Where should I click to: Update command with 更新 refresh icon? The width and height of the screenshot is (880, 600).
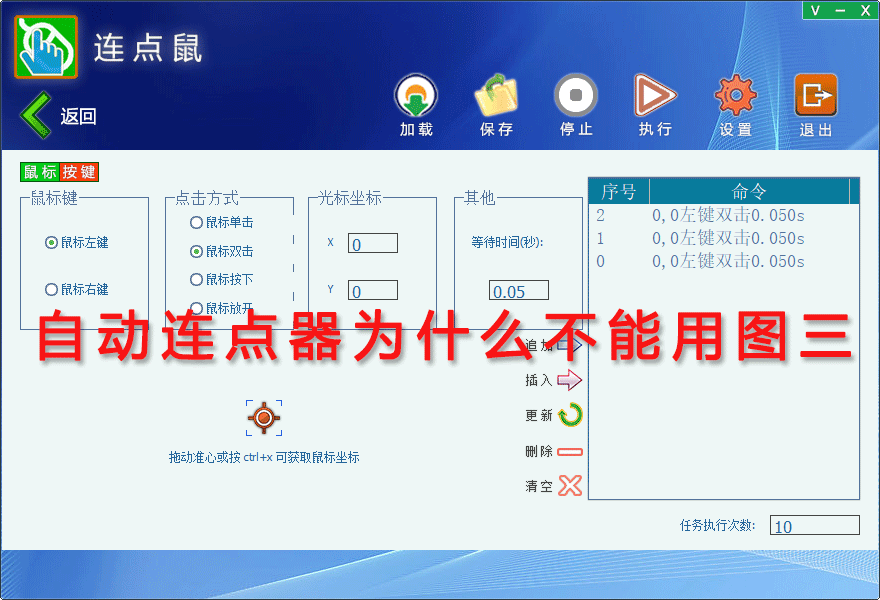570,415
